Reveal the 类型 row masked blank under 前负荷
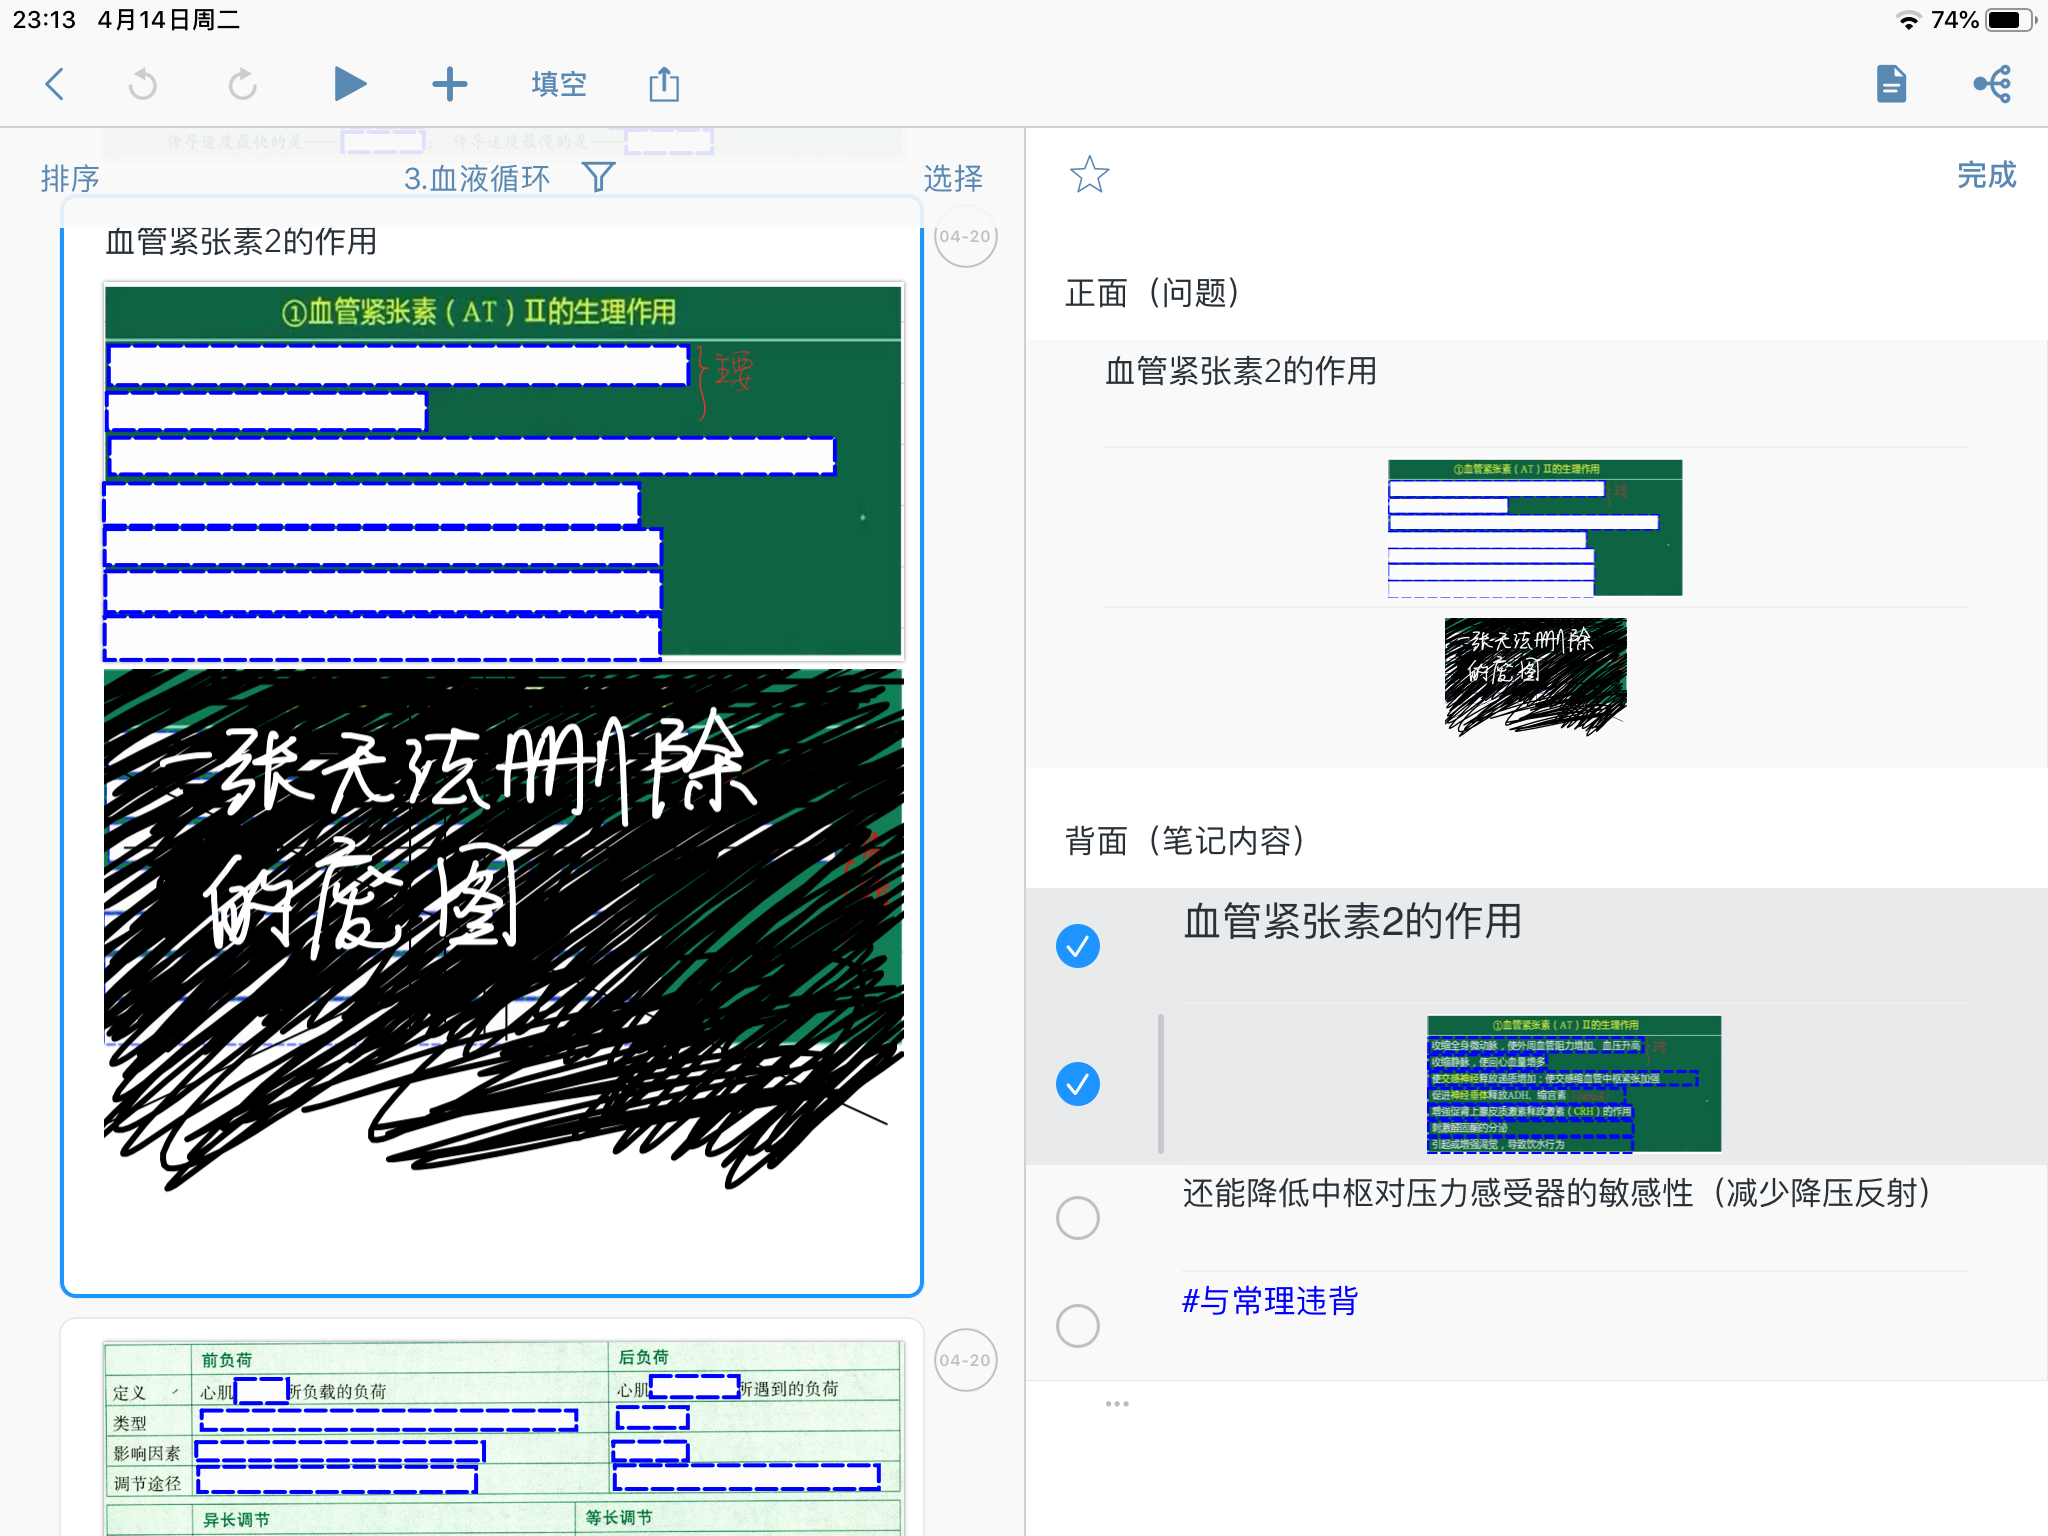Image resolution: width=2048 pixels, height=1536 pixels. click(x=389, y=1420)
